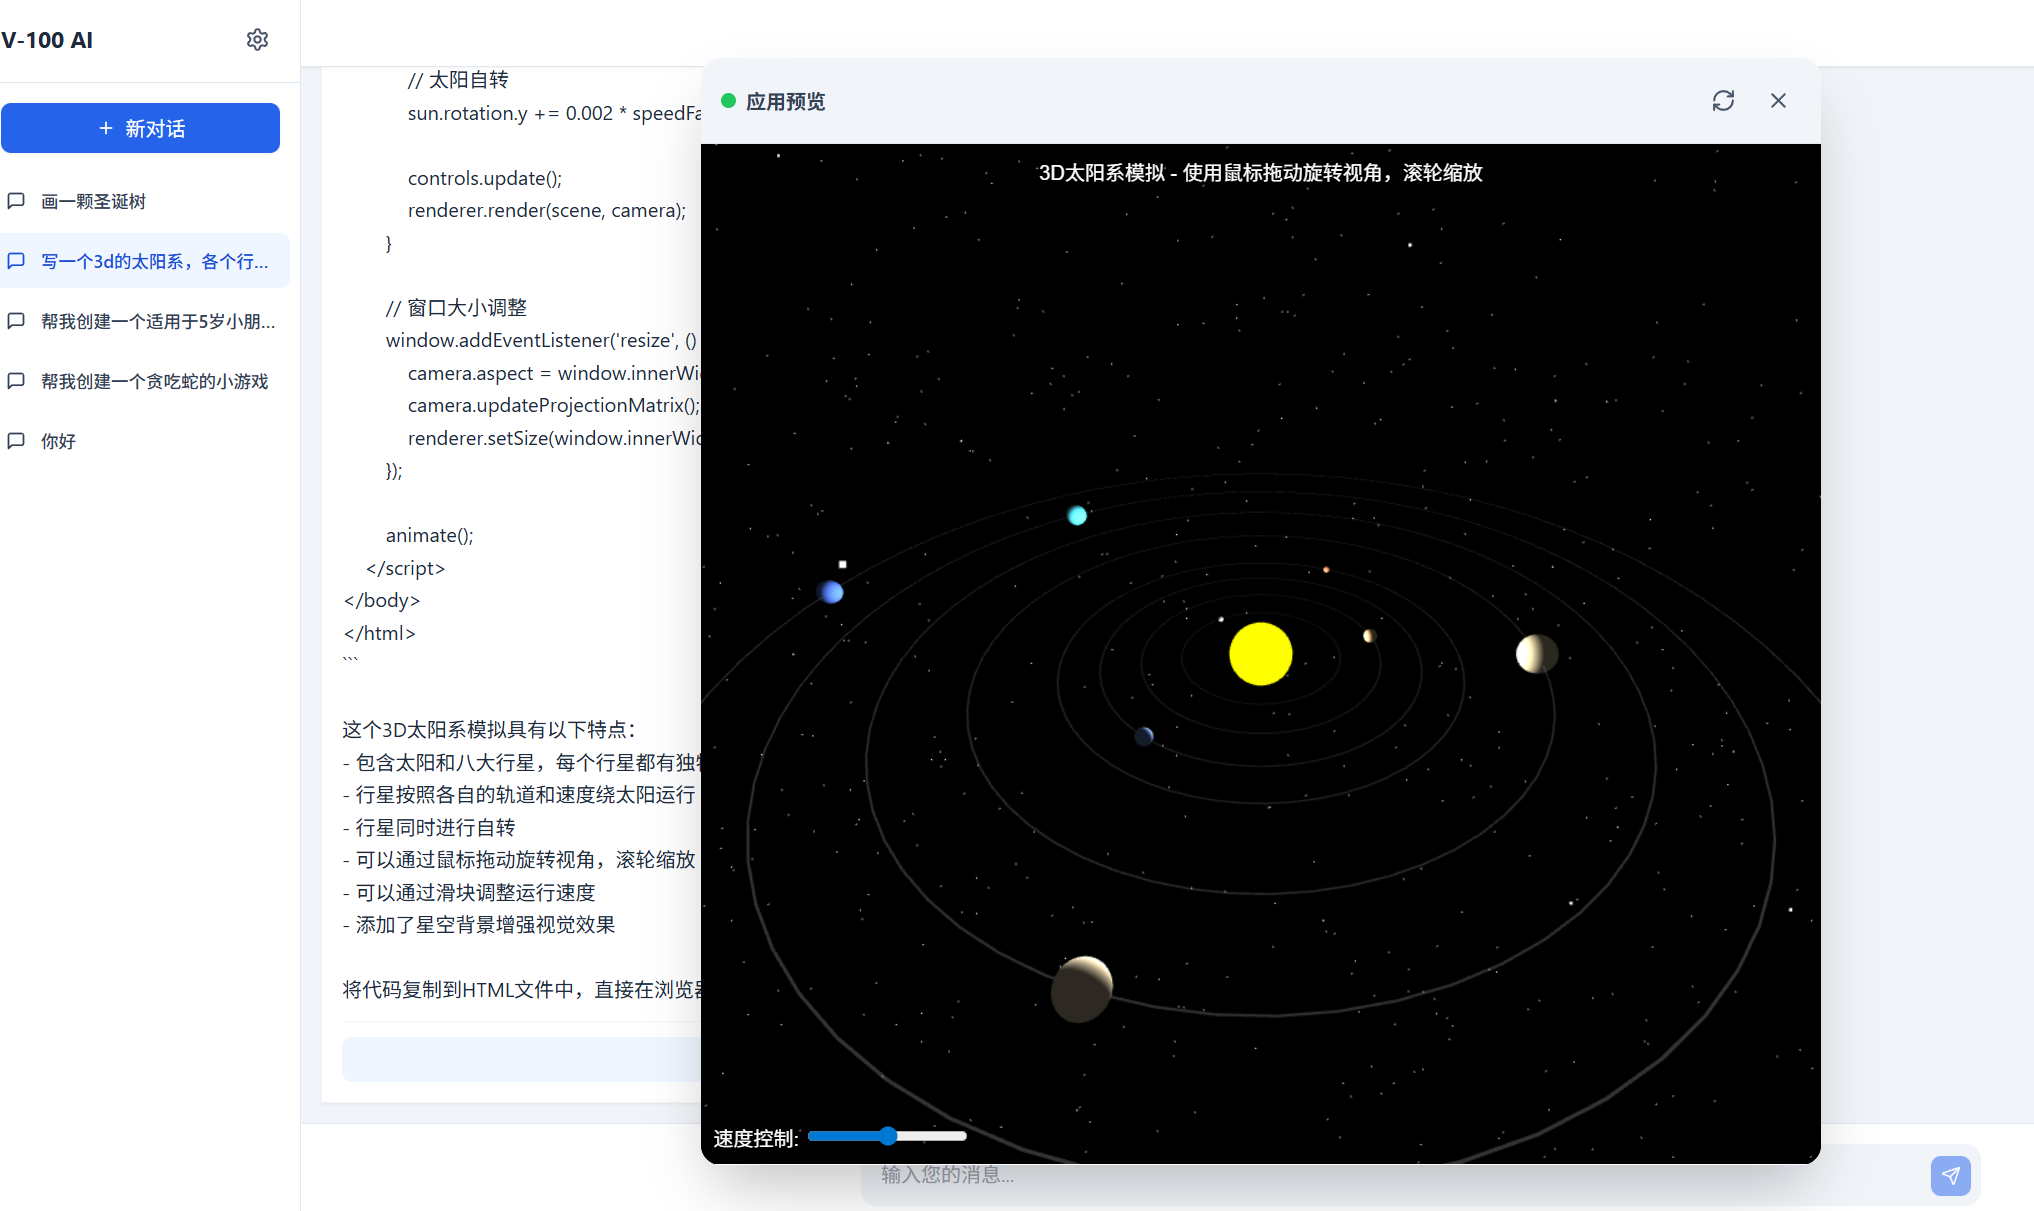
Task: Open the 你好 conversation
Action: pyautogui.click(x=145, y=441)
